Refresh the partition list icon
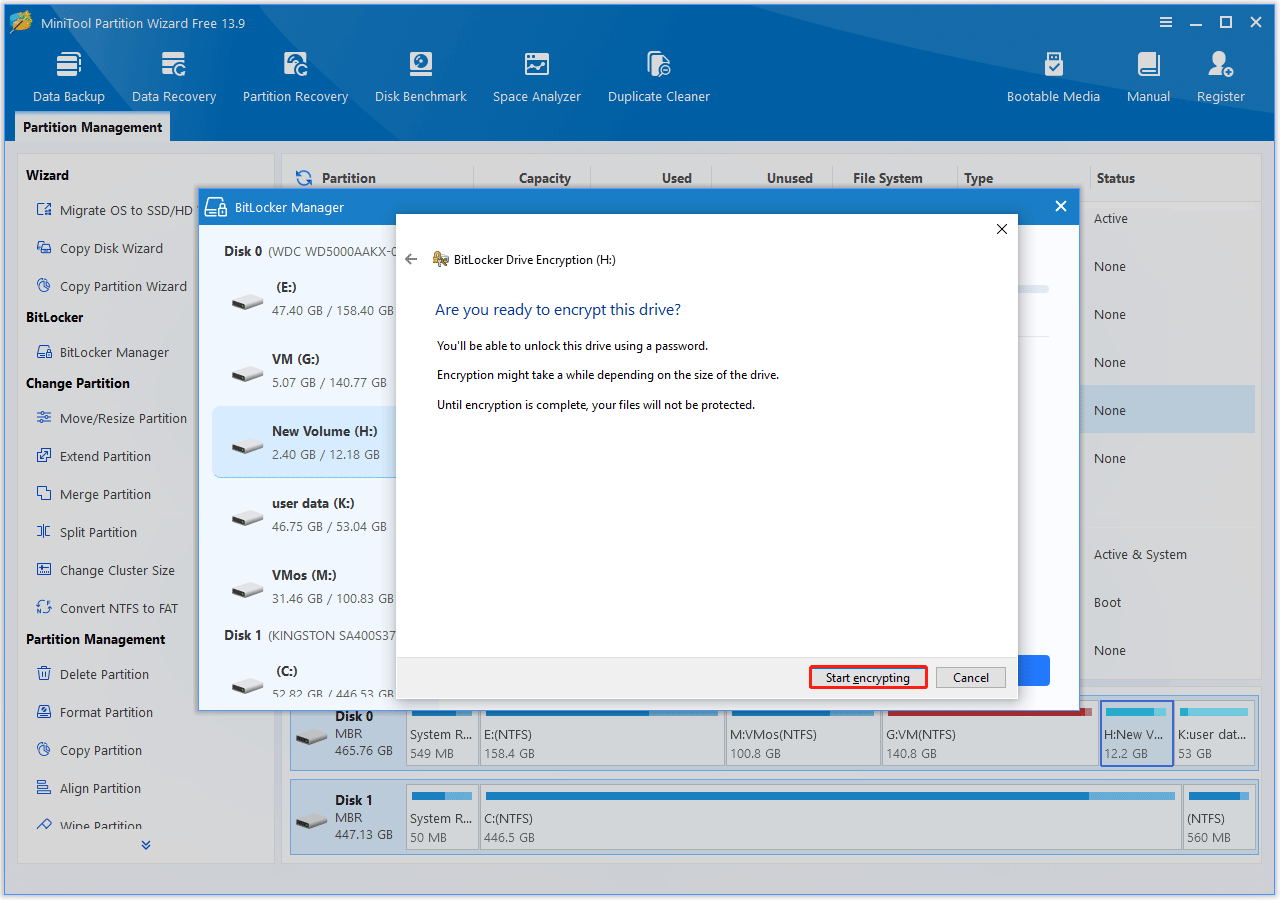This screenshot has height=900, width=1280. tap(304, 178)
